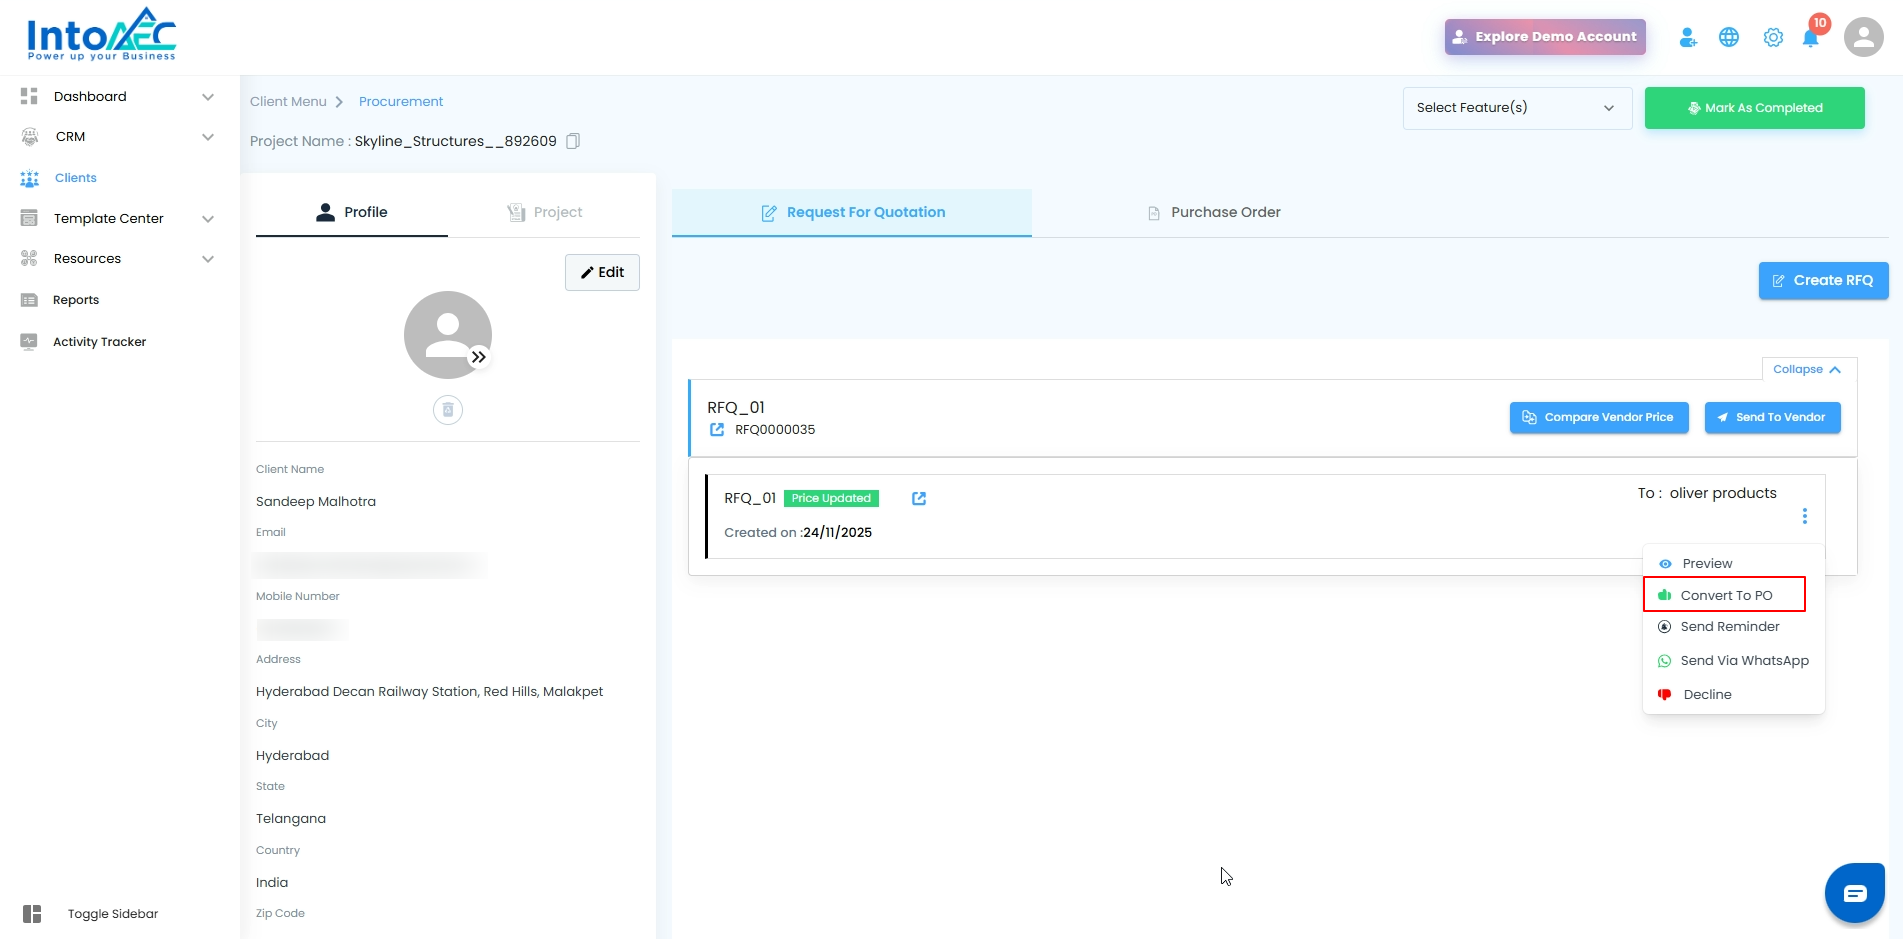
Task: Select Convert To PO from menu
Action: point(1724,595)
